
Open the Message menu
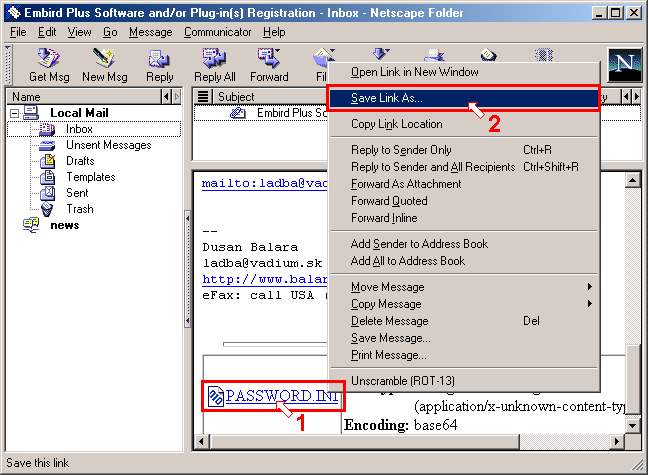point(150,32)
